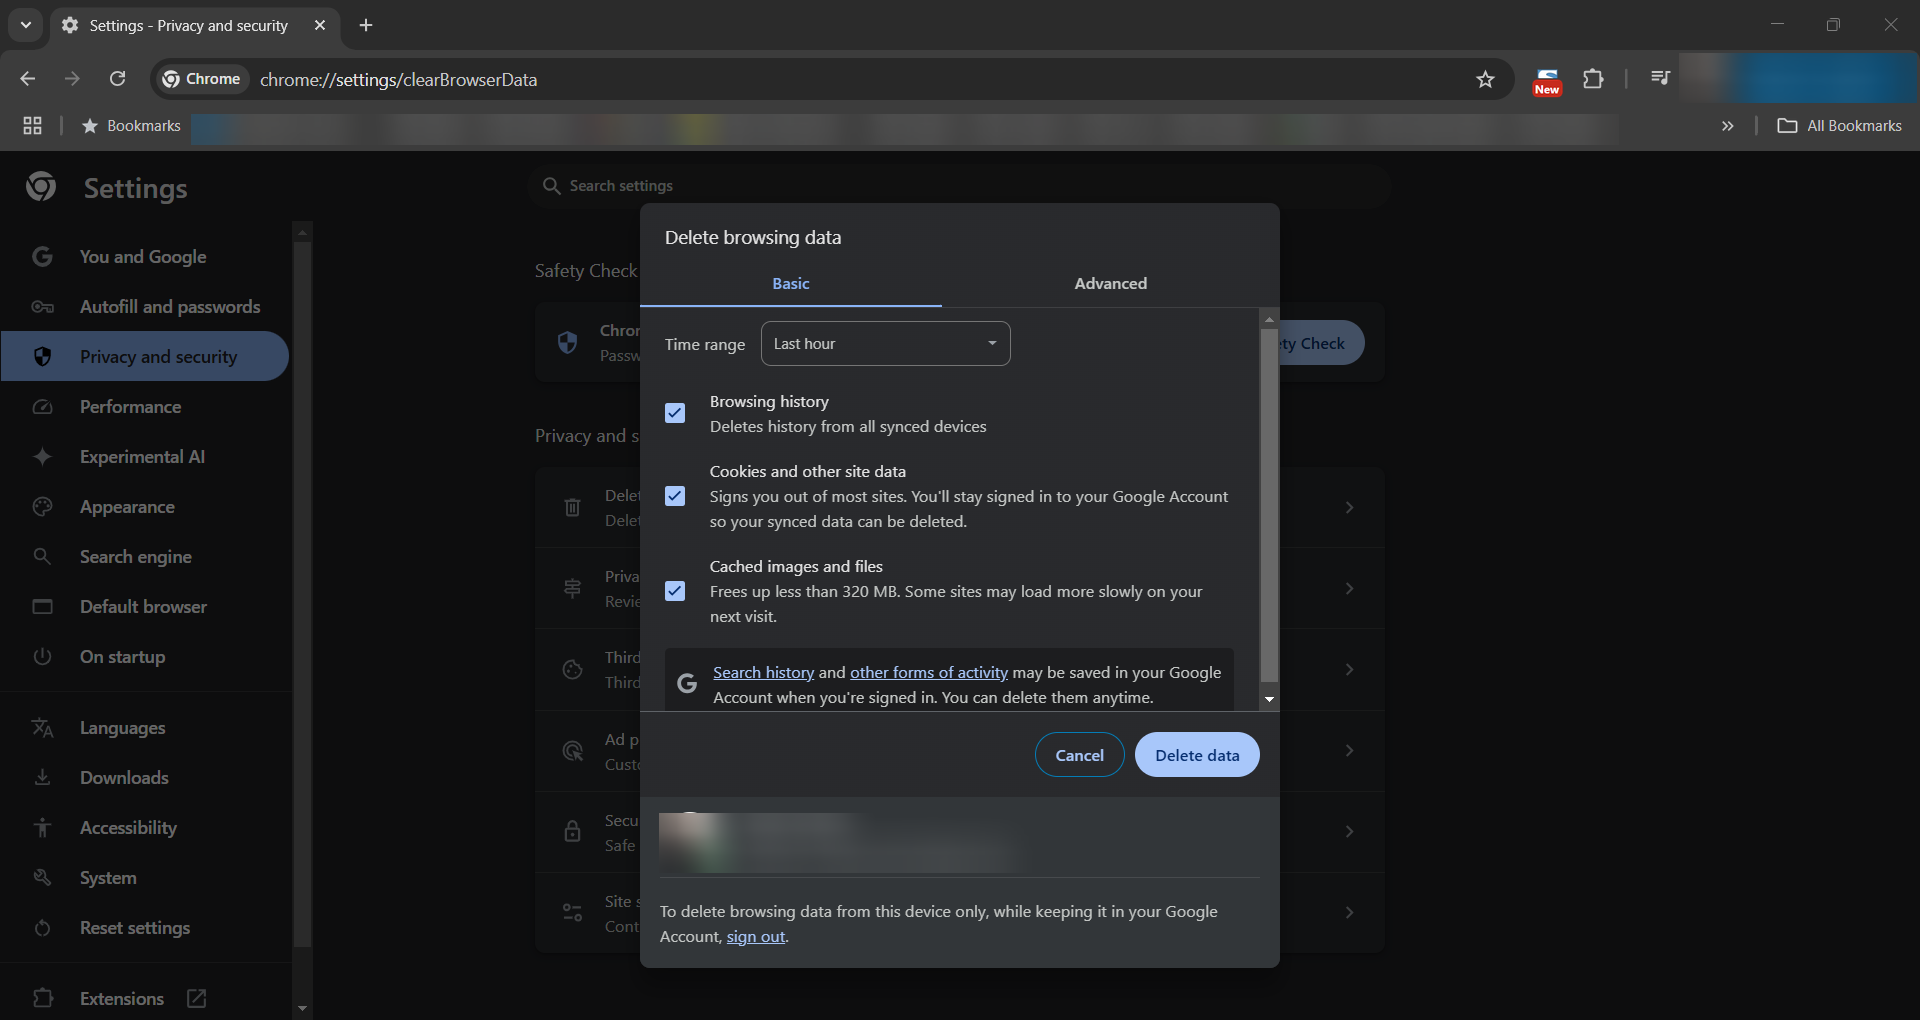This screenshot has width=1920, height=1020.
Task: Open Search engine settings section
Action: [145, 557]
